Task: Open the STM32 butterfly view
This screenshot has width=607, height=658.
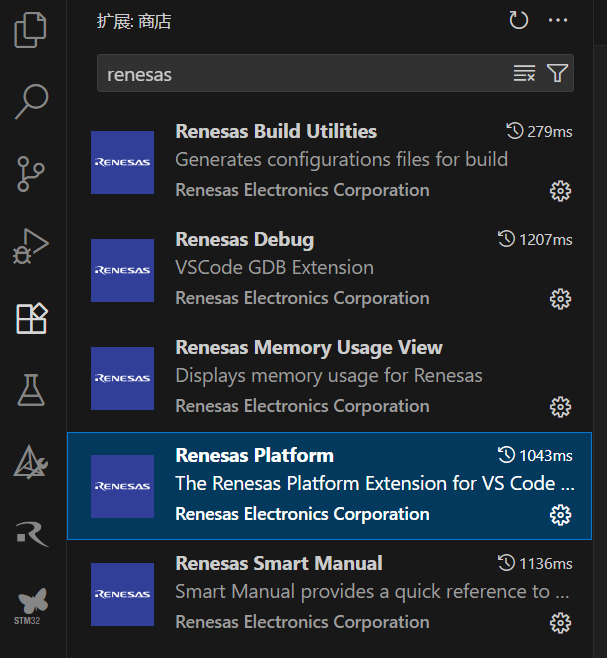Action: coord(32,606)
